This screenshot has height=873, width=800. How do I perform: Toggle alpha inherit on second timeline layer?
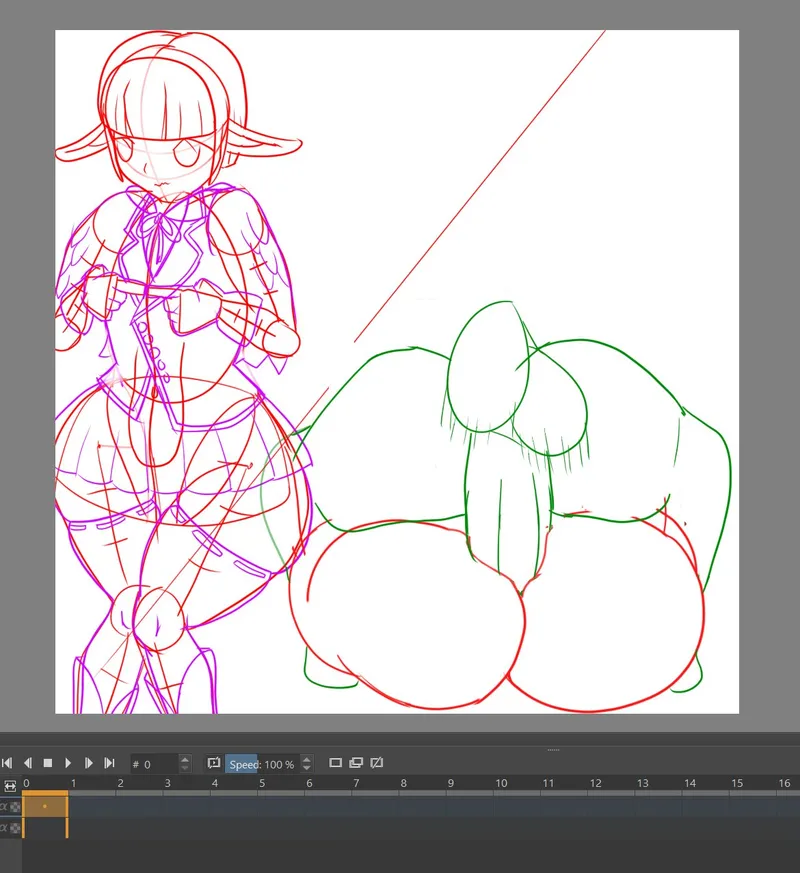pyautogui.click(x=4, y=828)
